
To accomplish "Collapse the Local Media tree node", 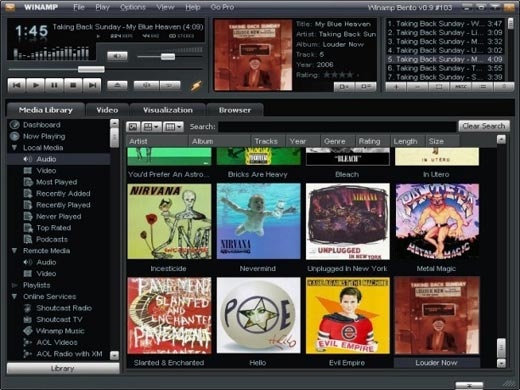I will point(14,148).
